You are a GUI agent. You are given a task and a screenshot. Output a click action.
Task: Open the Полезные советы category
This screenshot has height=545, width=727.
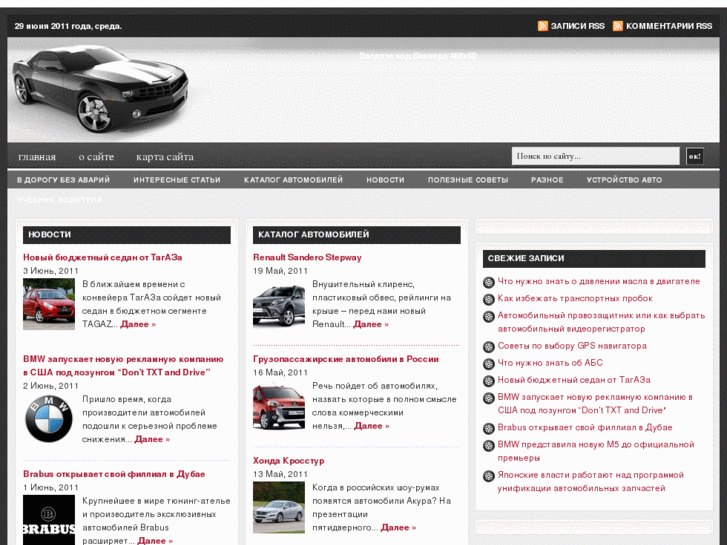point(468,180)
